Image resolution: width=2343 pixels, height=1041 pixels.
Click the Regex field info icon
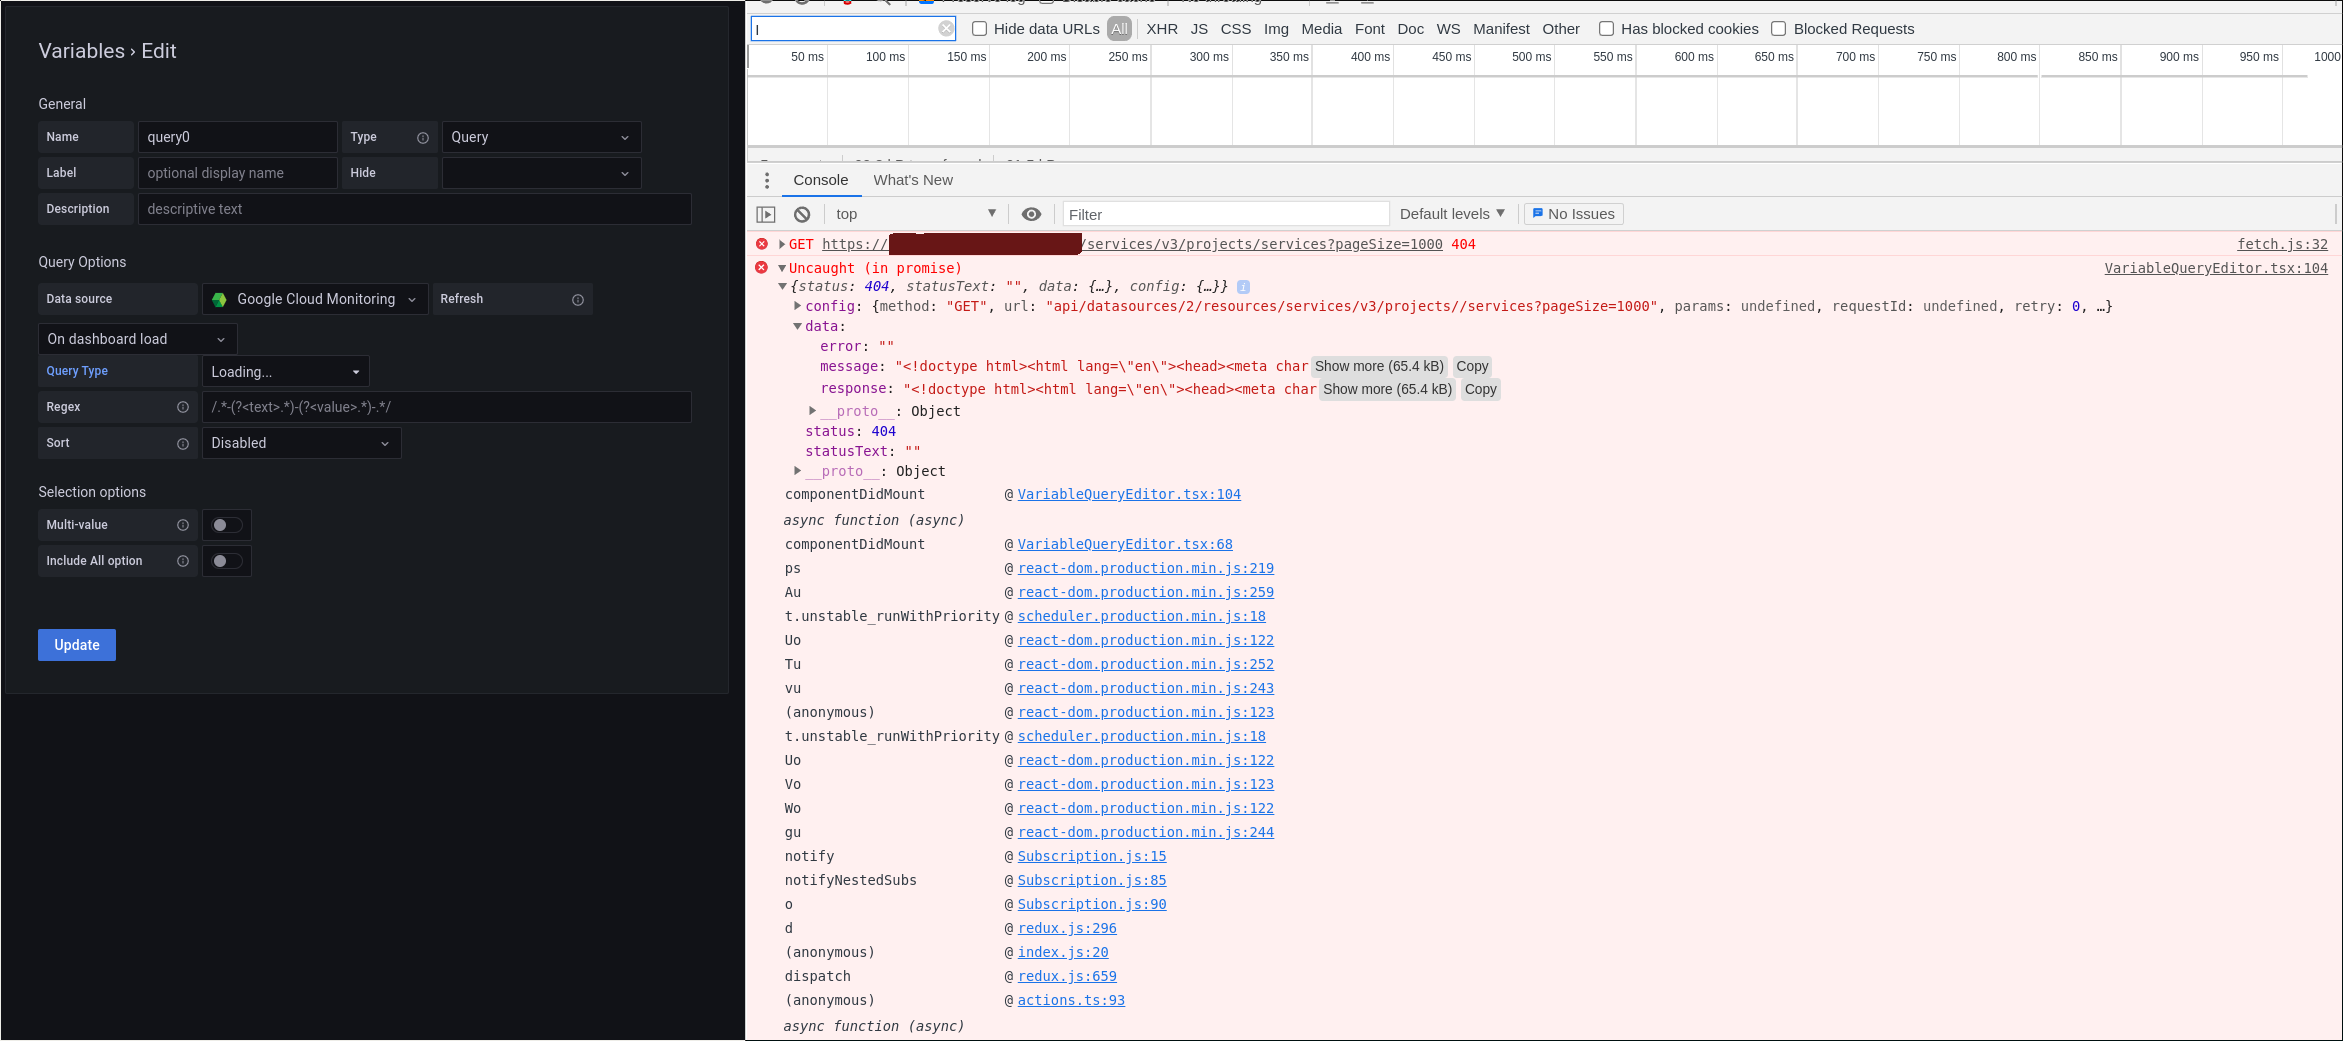(183, 407)
